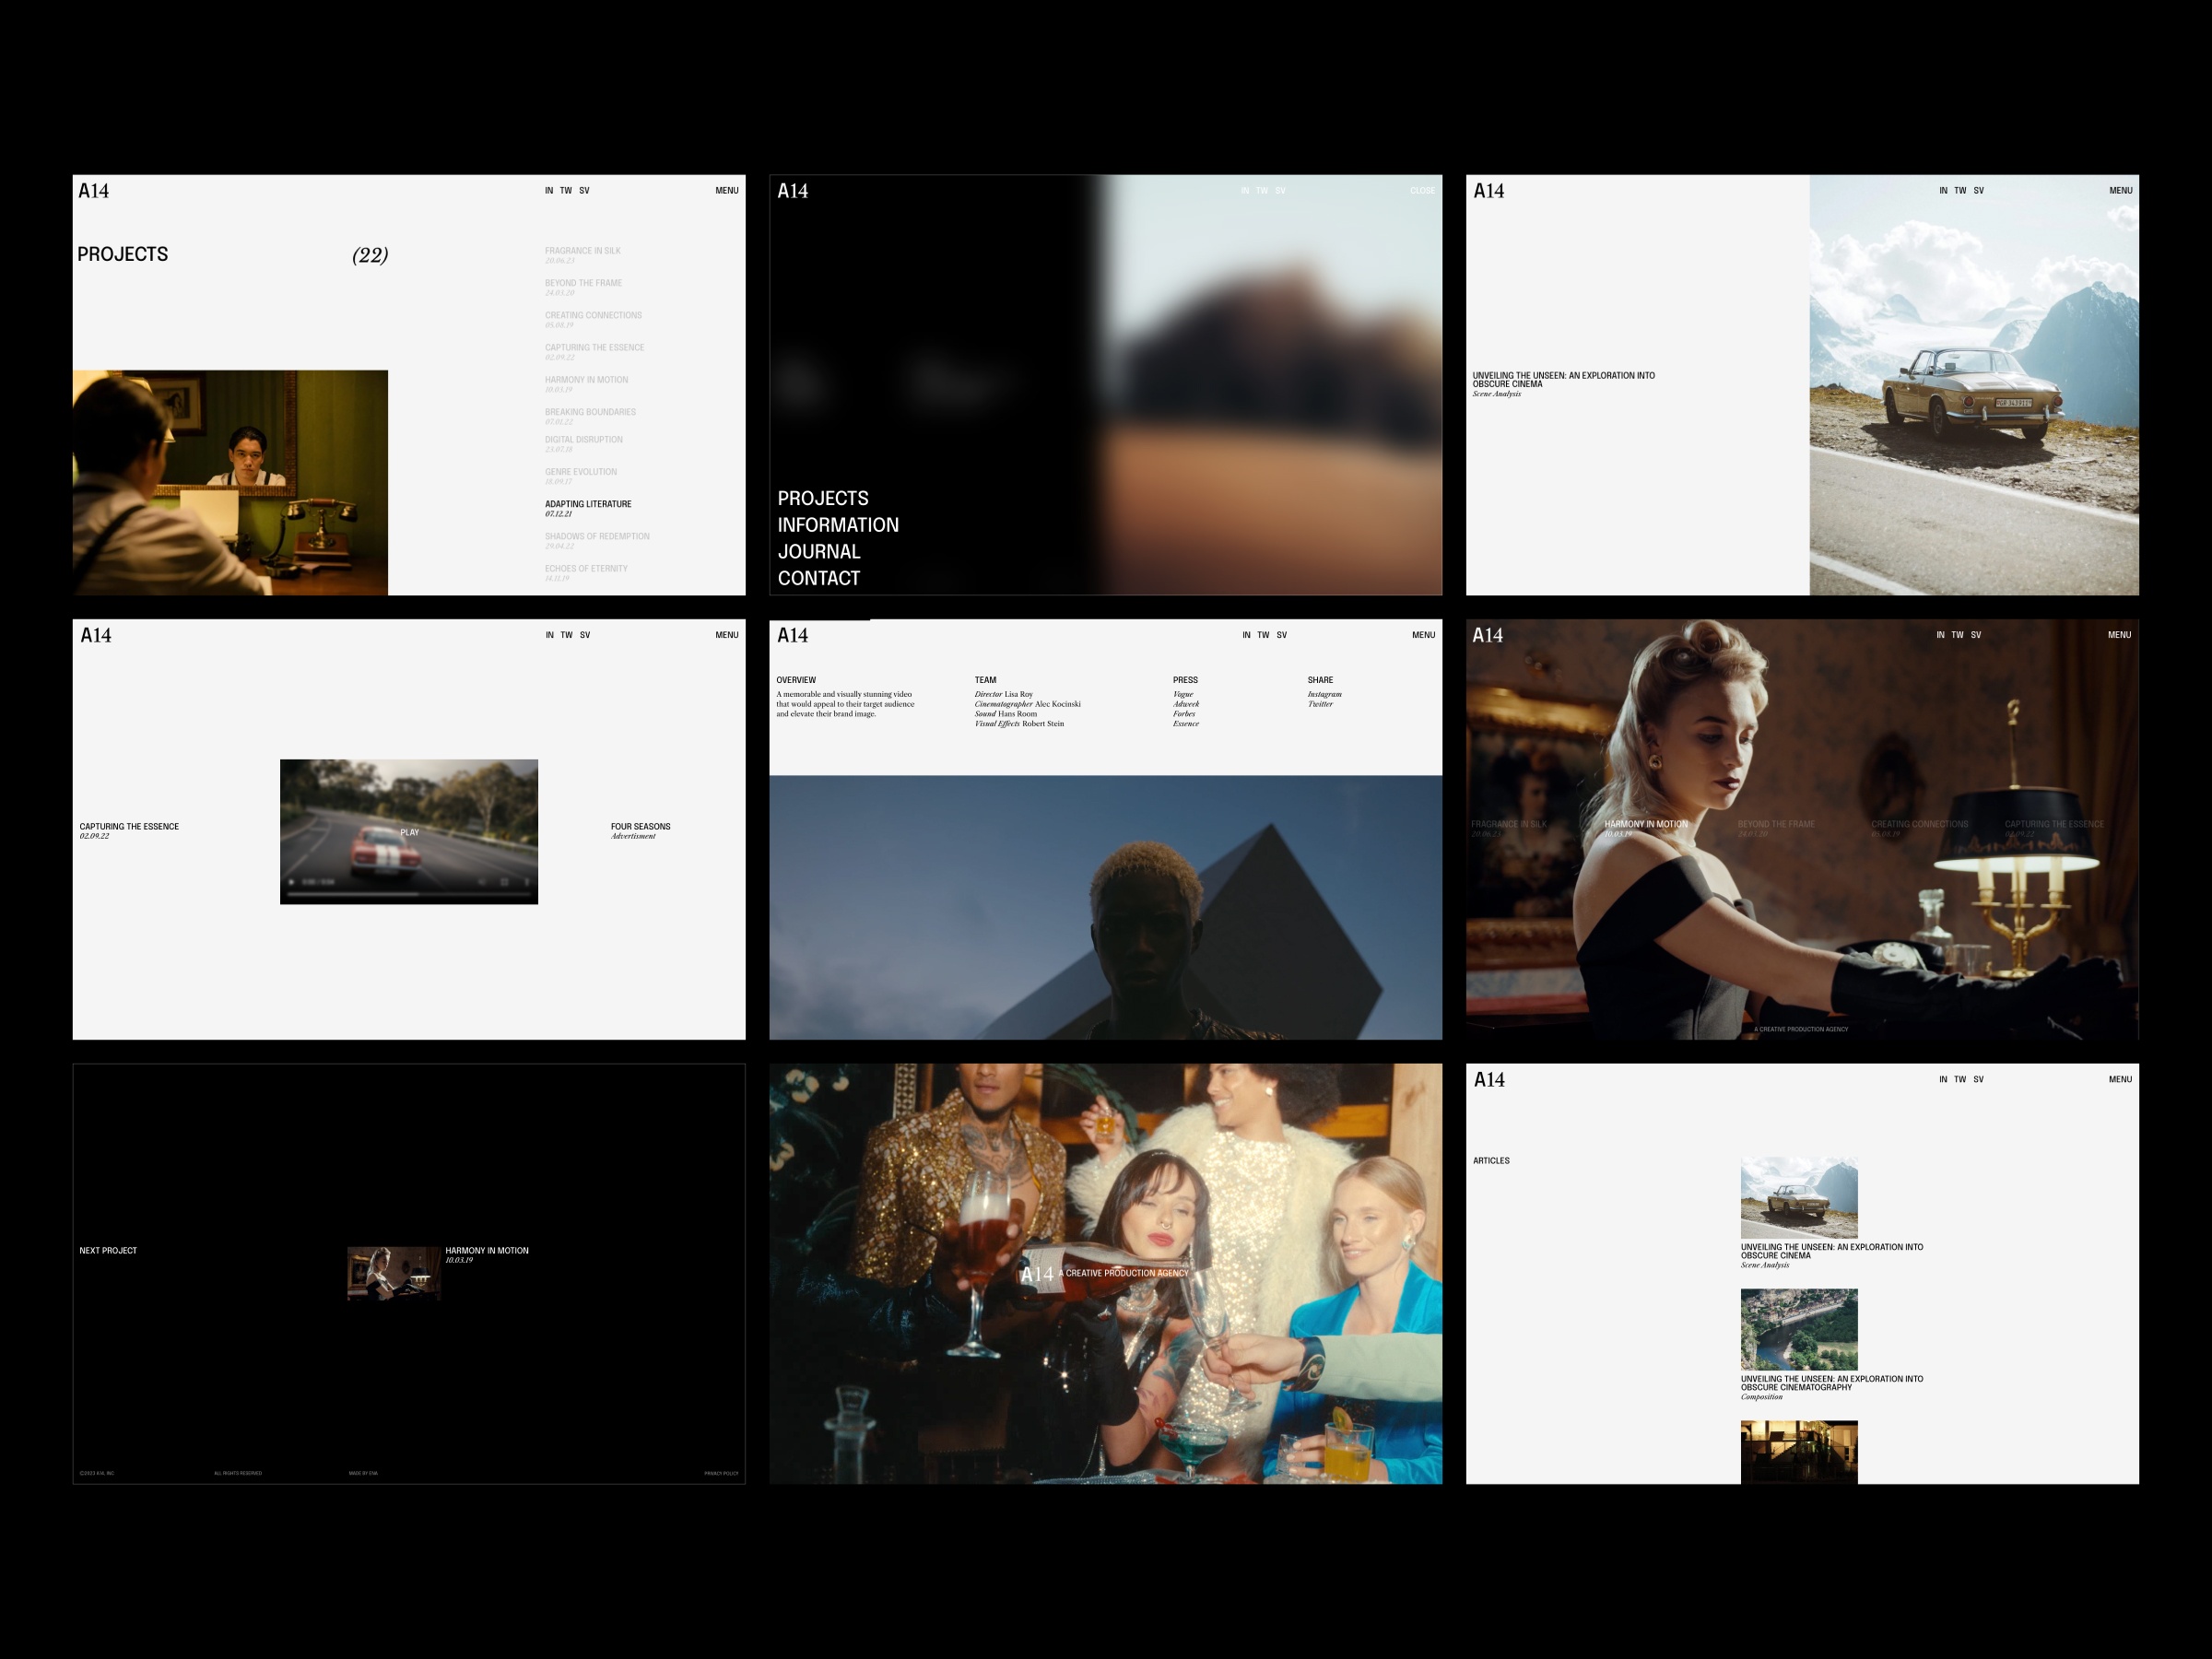Open the MENU overlay

click(726, 190)
